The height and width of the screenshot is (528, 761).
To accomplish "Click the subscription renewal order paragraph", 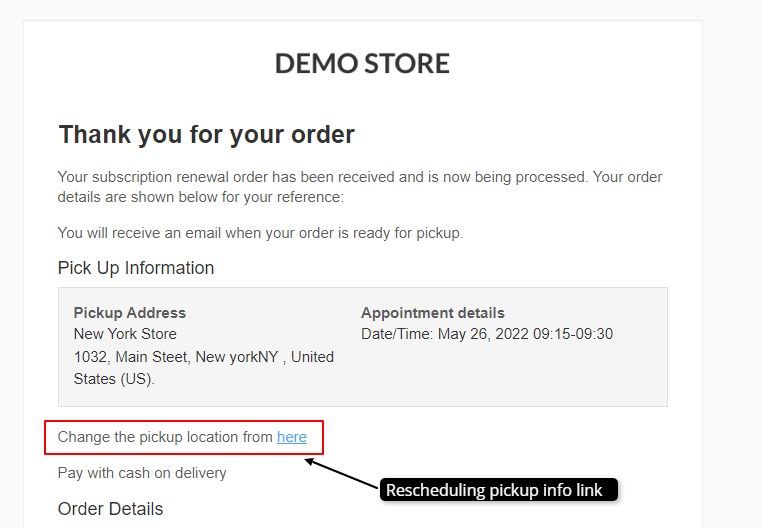I will pos(360,187).
